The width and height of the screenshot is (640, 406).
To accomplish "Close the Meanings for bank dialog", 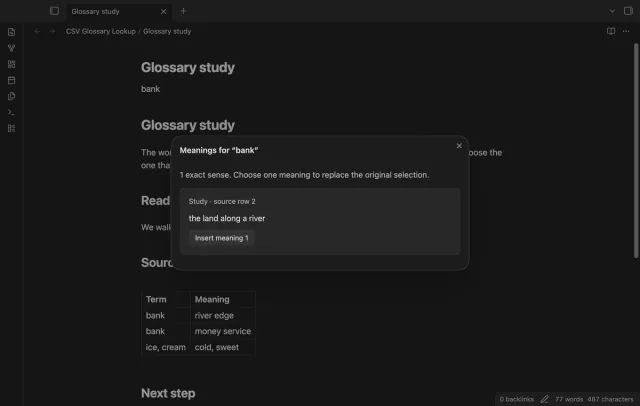I will (459, 146).
